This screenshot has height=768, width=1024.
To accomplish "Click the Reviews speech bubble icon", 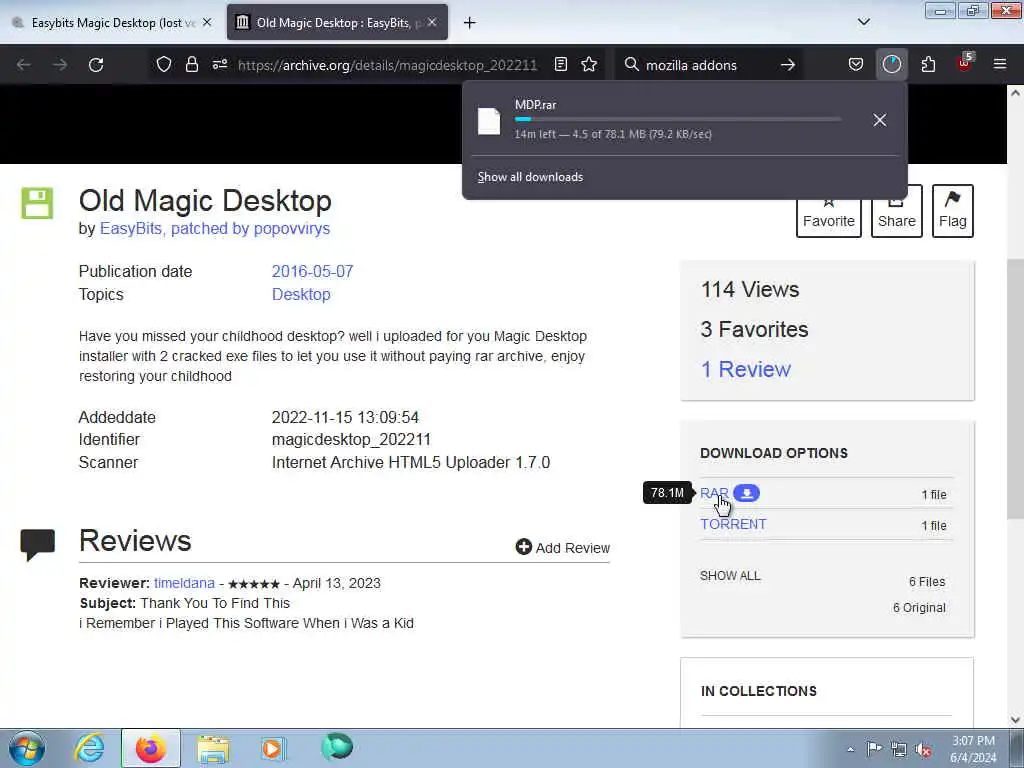I will (38, 545).
